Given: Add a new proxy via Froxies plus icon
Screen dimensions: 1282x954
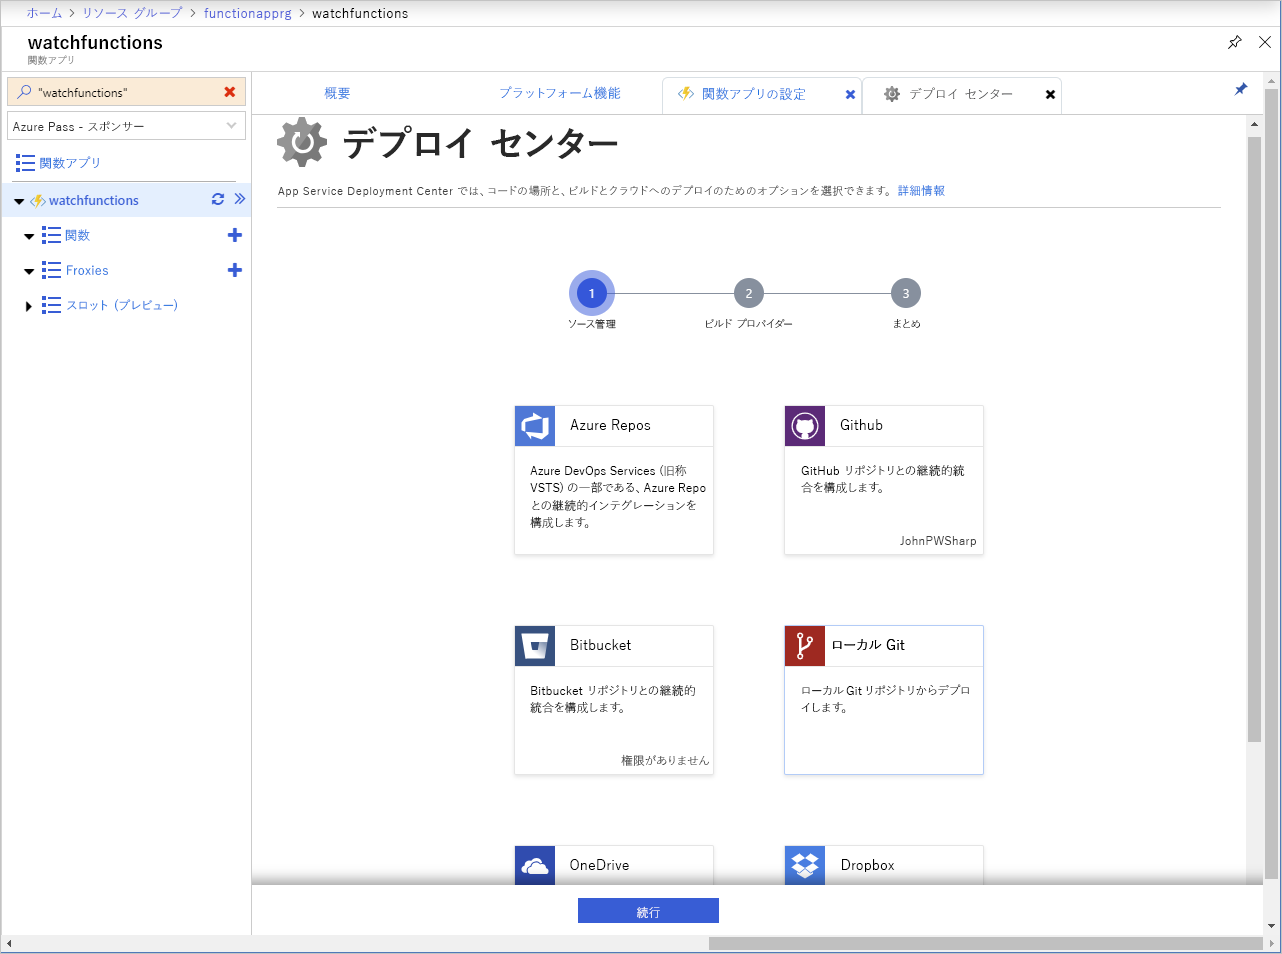Looking at the screenshot, I should [235, 270].
